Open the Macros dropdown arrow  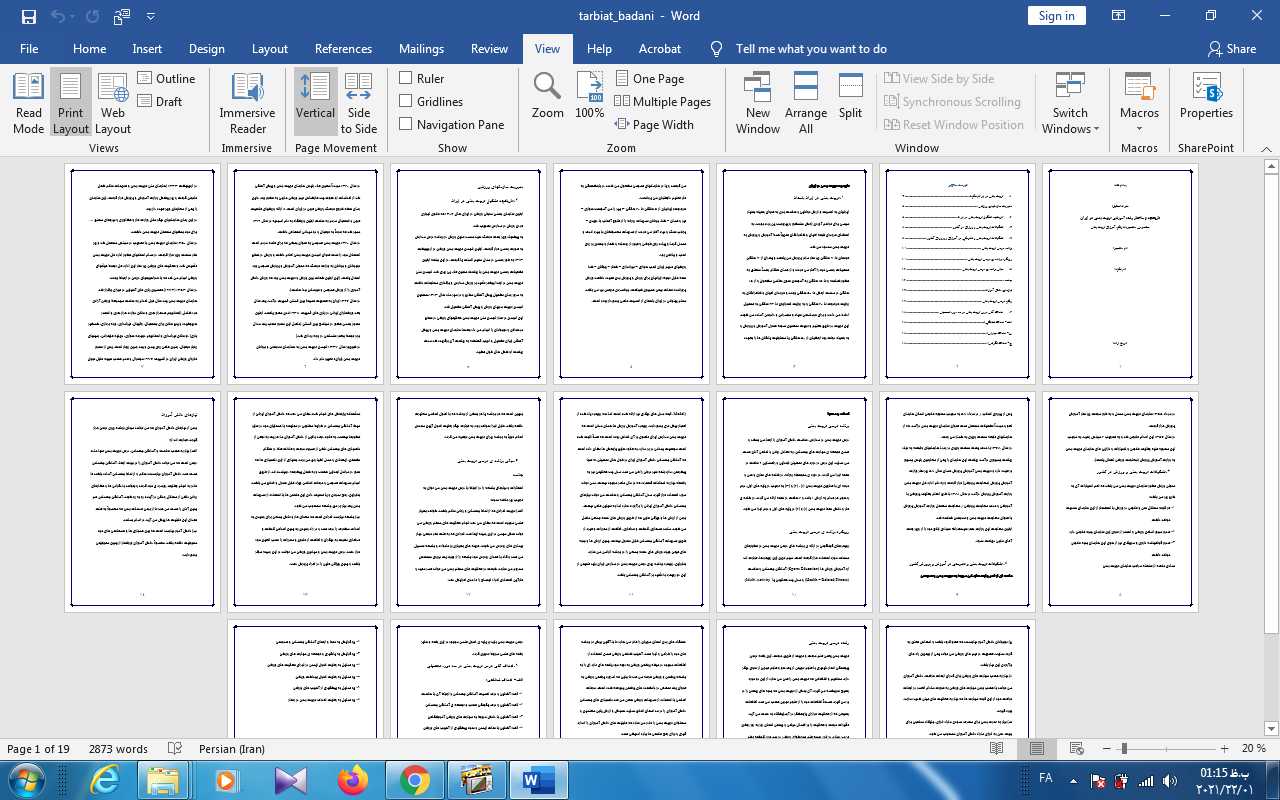(x=1139, y=129)
